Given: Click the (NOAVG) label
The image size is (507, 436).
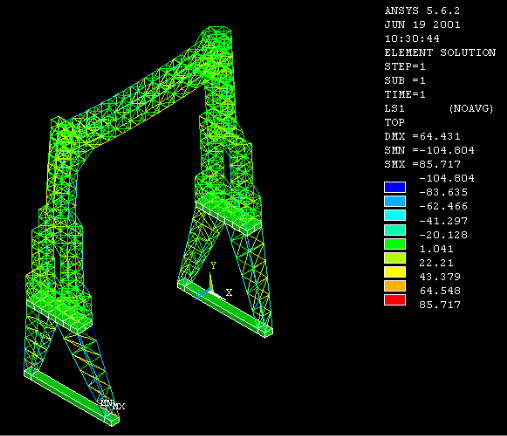Looking at the screenshot, I should tap(471, 109).
